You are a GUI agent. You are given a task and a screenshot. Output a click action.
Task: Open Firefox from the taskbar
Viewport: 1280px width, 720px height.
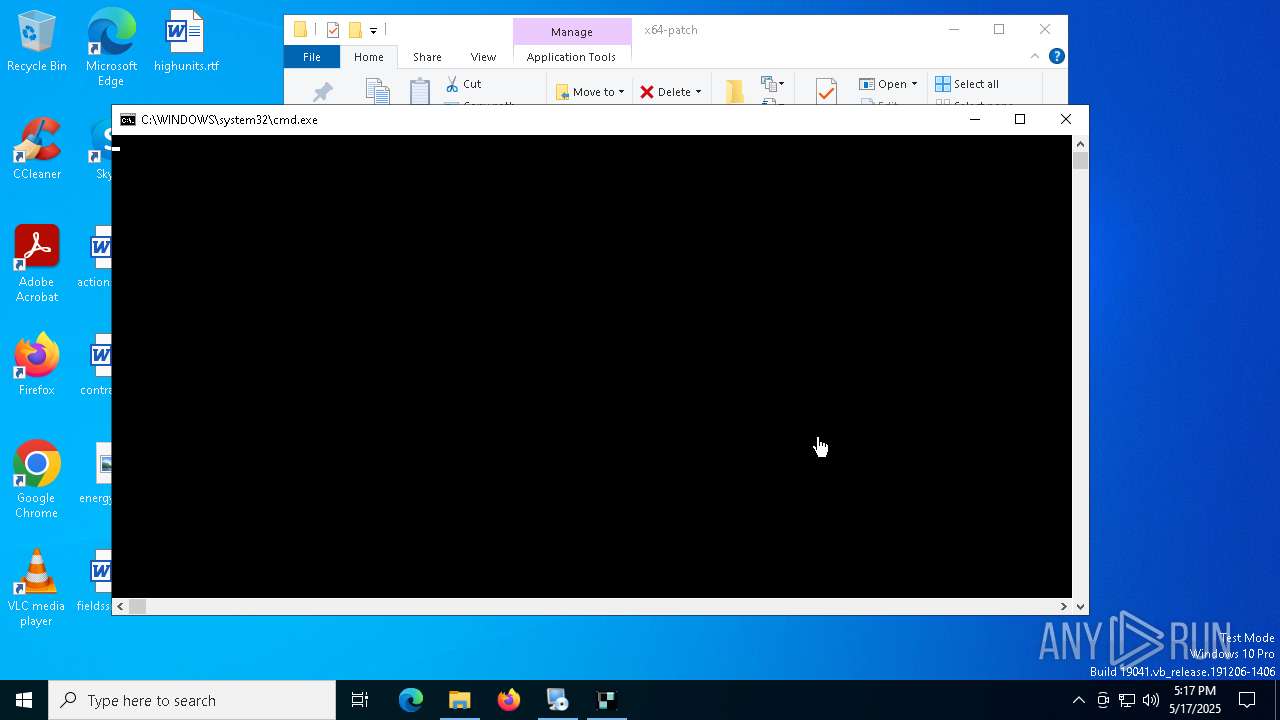click(x=509, y=700)
